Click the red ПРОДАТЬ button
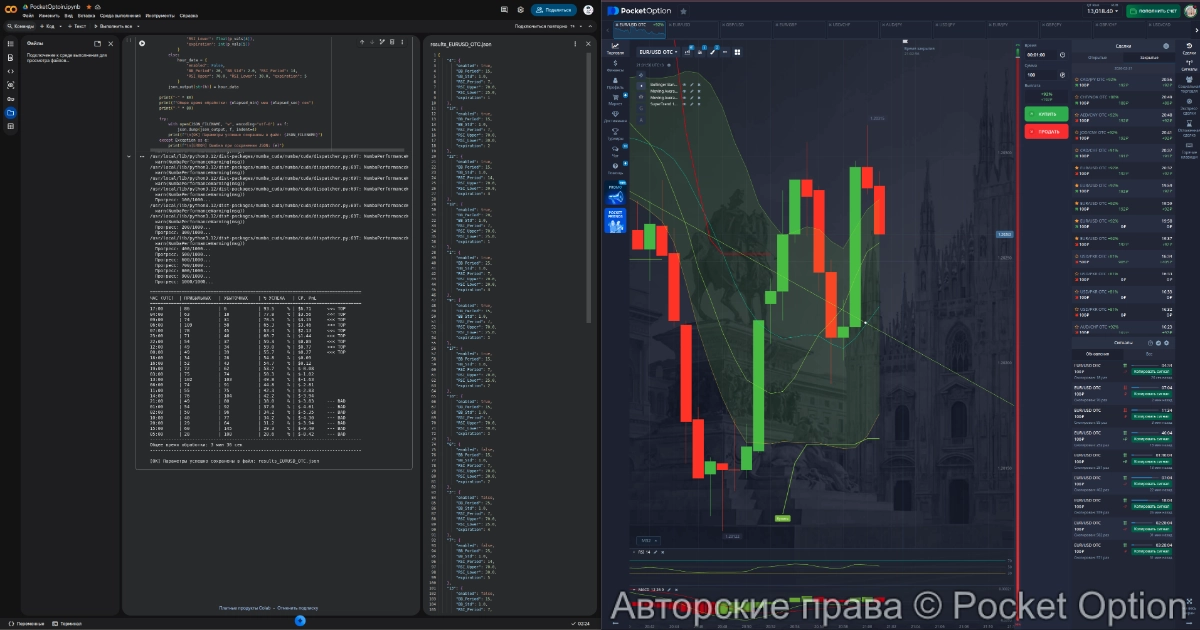 [1046, 132]
